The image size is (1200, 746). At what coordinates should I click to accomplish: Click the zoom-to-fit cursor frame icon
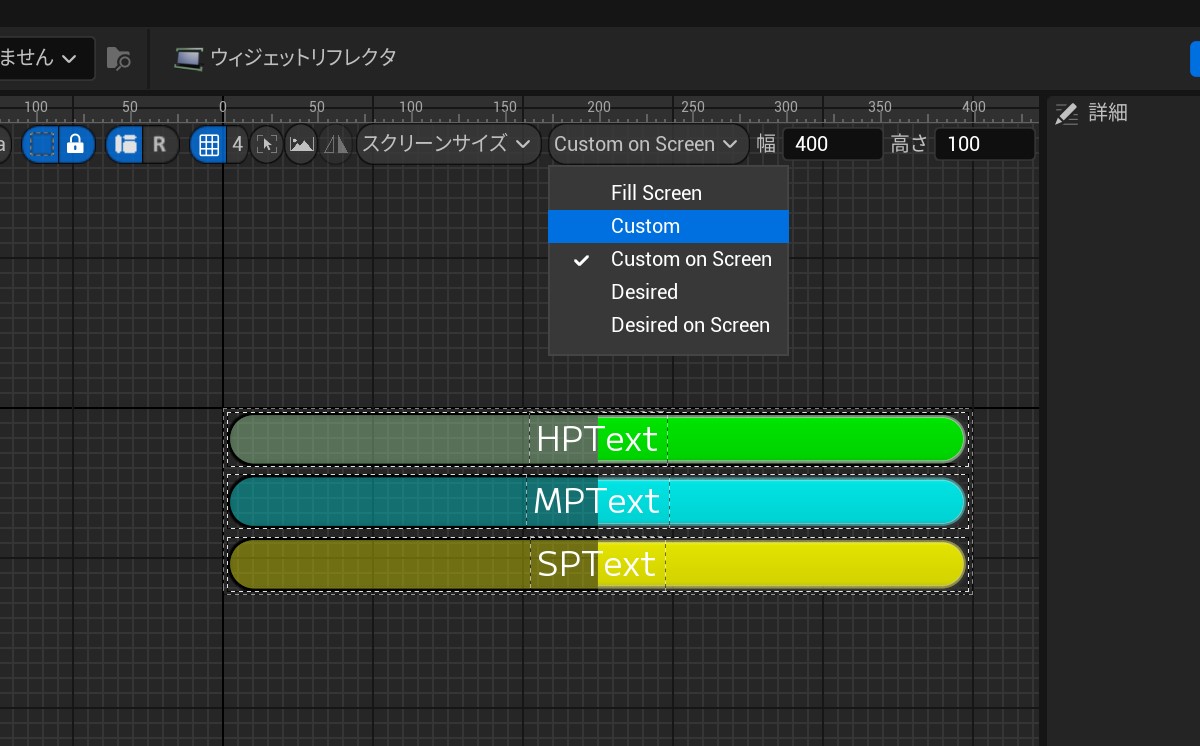tap(266, 144)
